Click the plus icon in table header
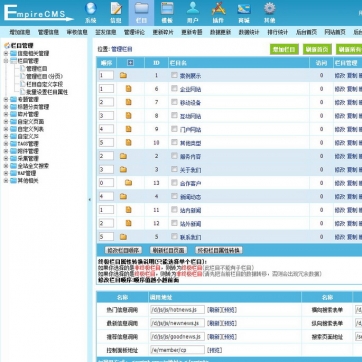 [x=130, y=63]
